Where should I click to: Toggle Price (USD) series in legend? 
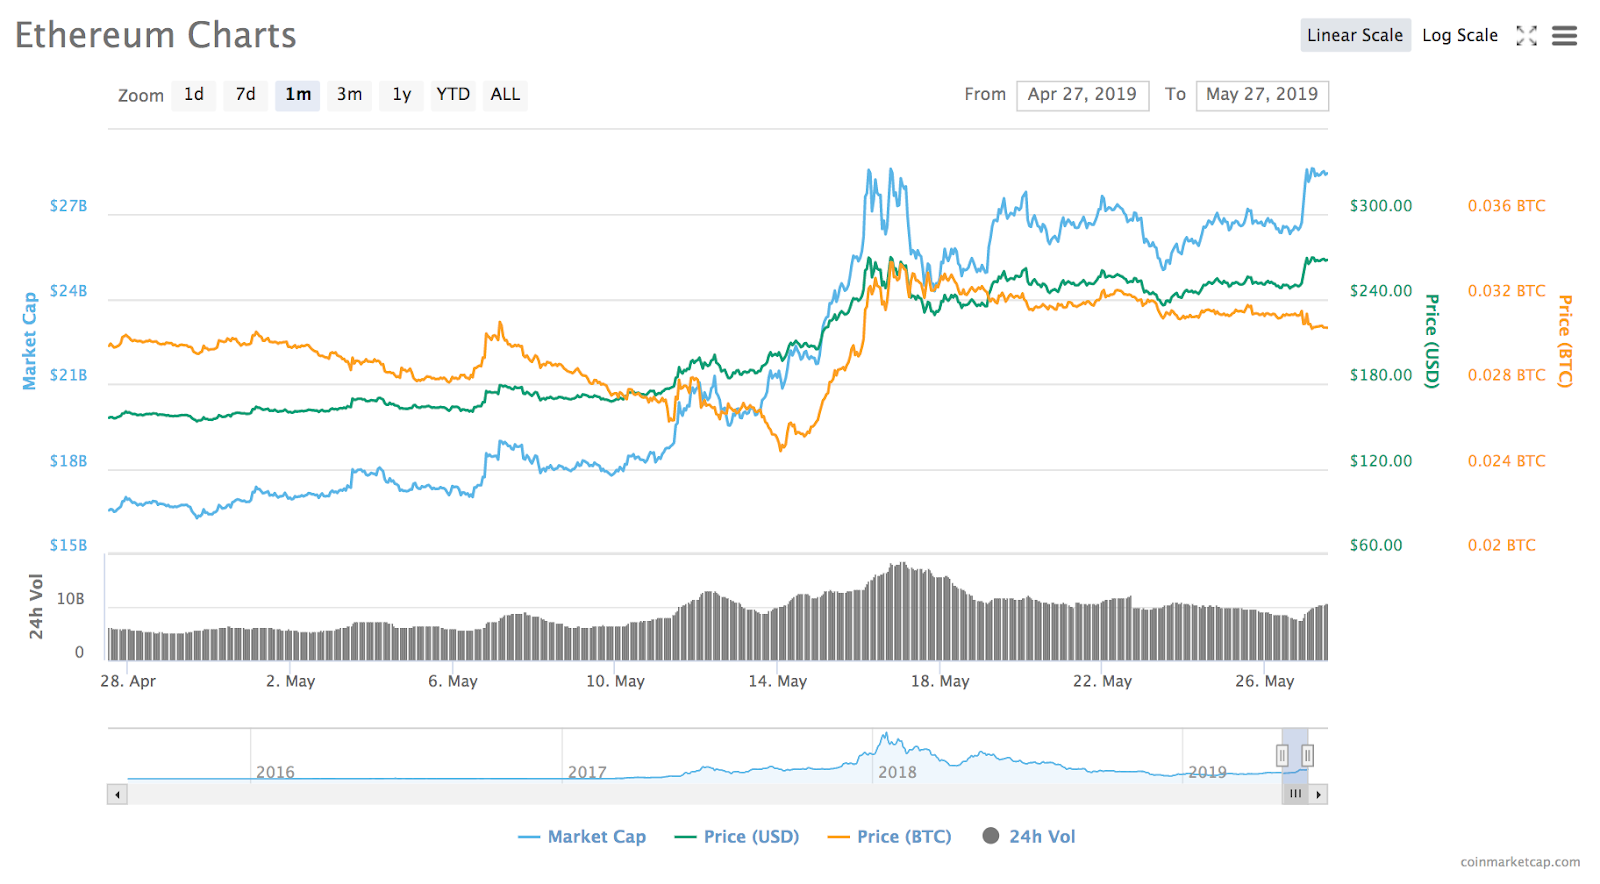[x=737, y=837]
